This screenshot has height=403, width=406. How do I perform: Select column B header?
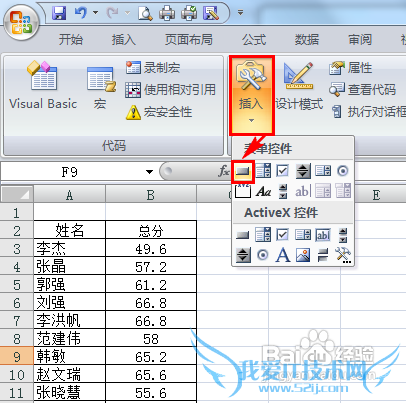pos(151,195)
